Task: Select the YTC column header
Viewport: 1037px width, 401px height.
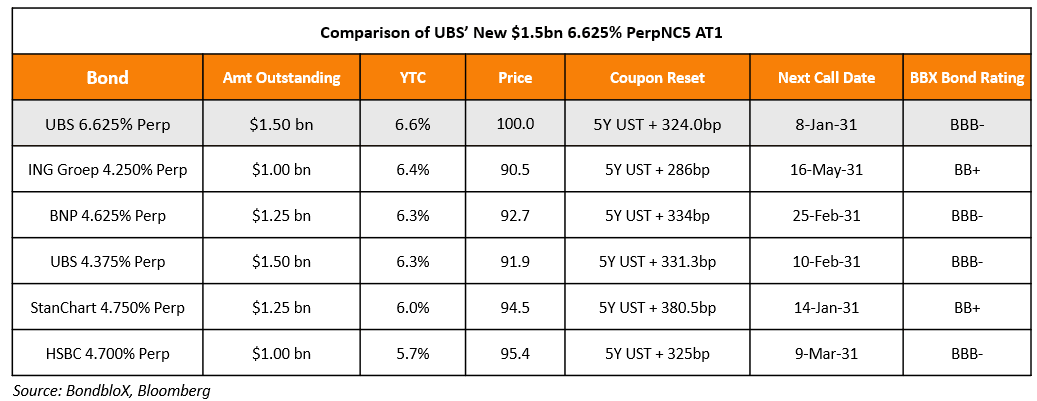Action: tap(412, 78)
